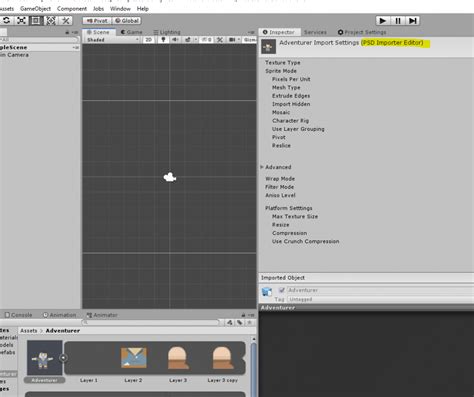This screenshot has height=397, width=474.
Task: Click the Hierarchy search field
Action: [x=39, y=40]
